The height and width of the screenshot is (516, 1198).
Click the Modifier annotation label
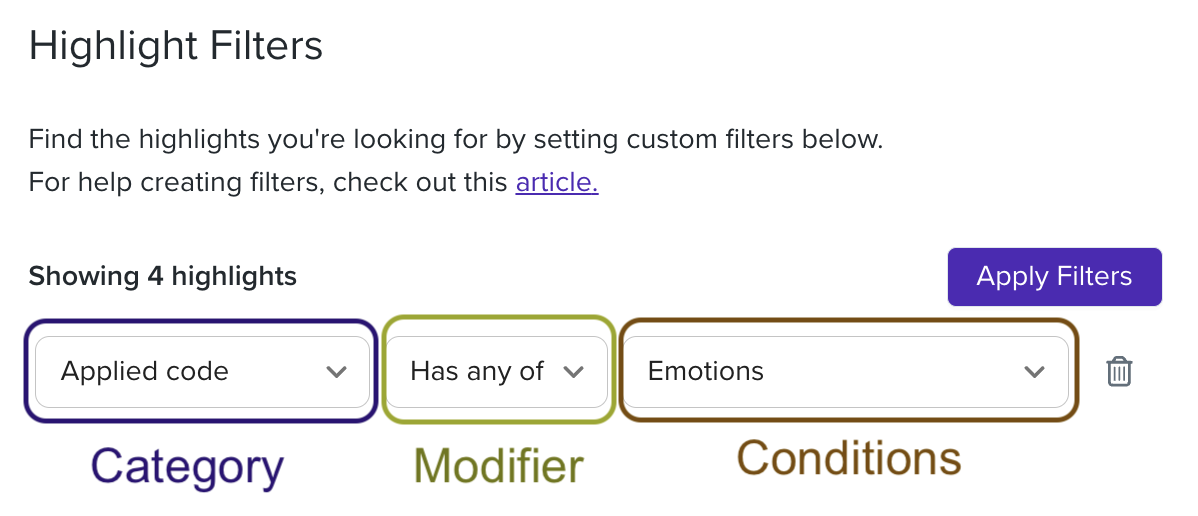tap(498, 466)
